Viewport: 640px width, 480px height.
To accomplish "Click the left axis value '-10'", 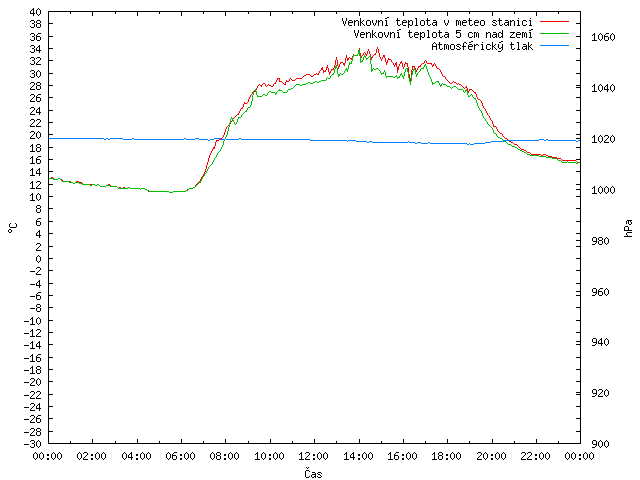I will (x=33, y=321).
